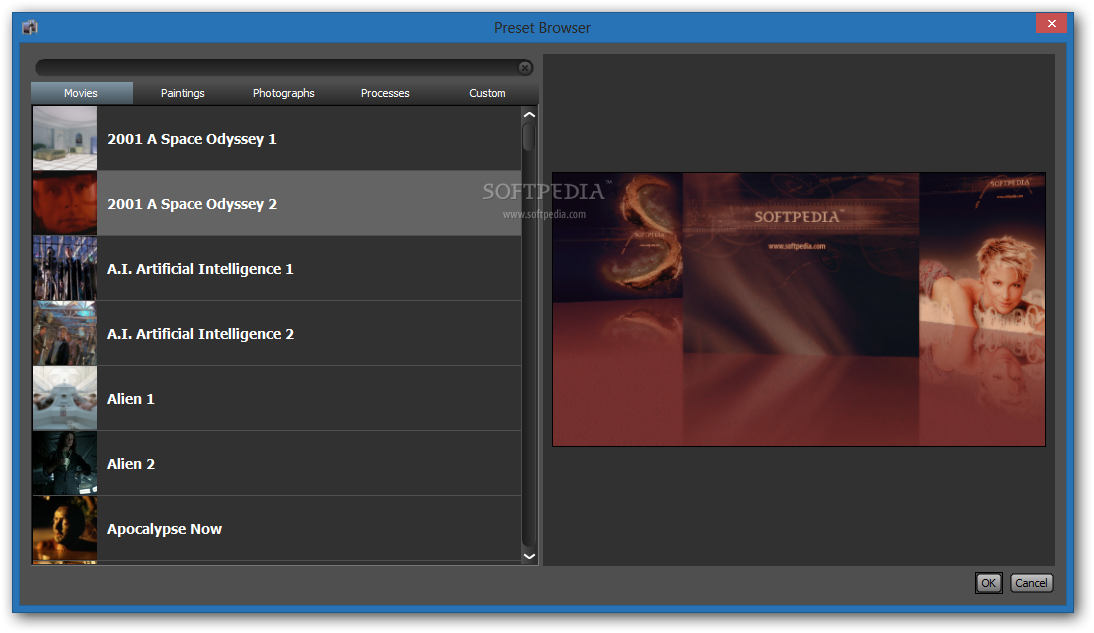Select the 'Alien 1' preset name

pos(130,399)
